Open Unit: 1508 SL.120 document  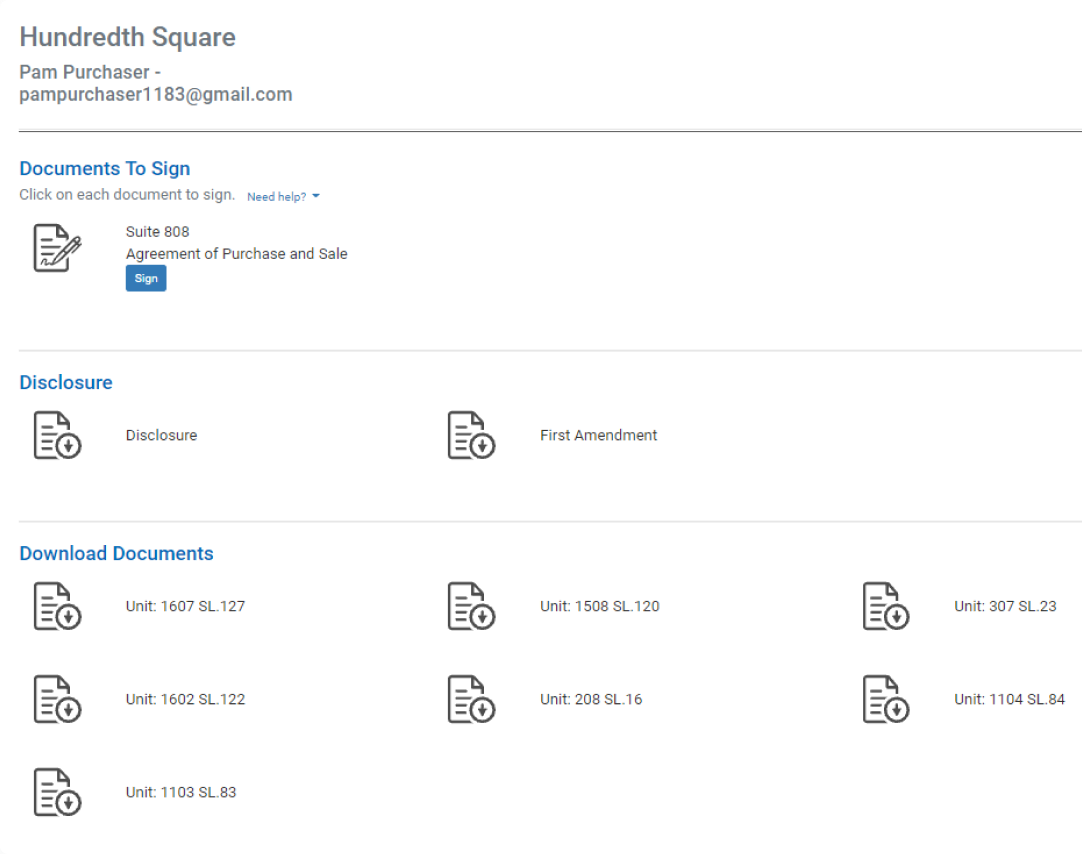(x=600, y=606)
